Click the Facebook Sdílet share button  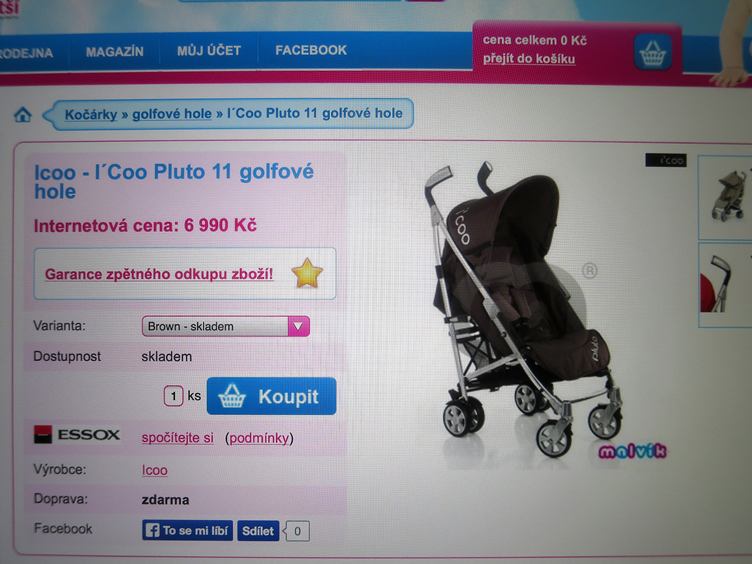(x=258, y=531)
